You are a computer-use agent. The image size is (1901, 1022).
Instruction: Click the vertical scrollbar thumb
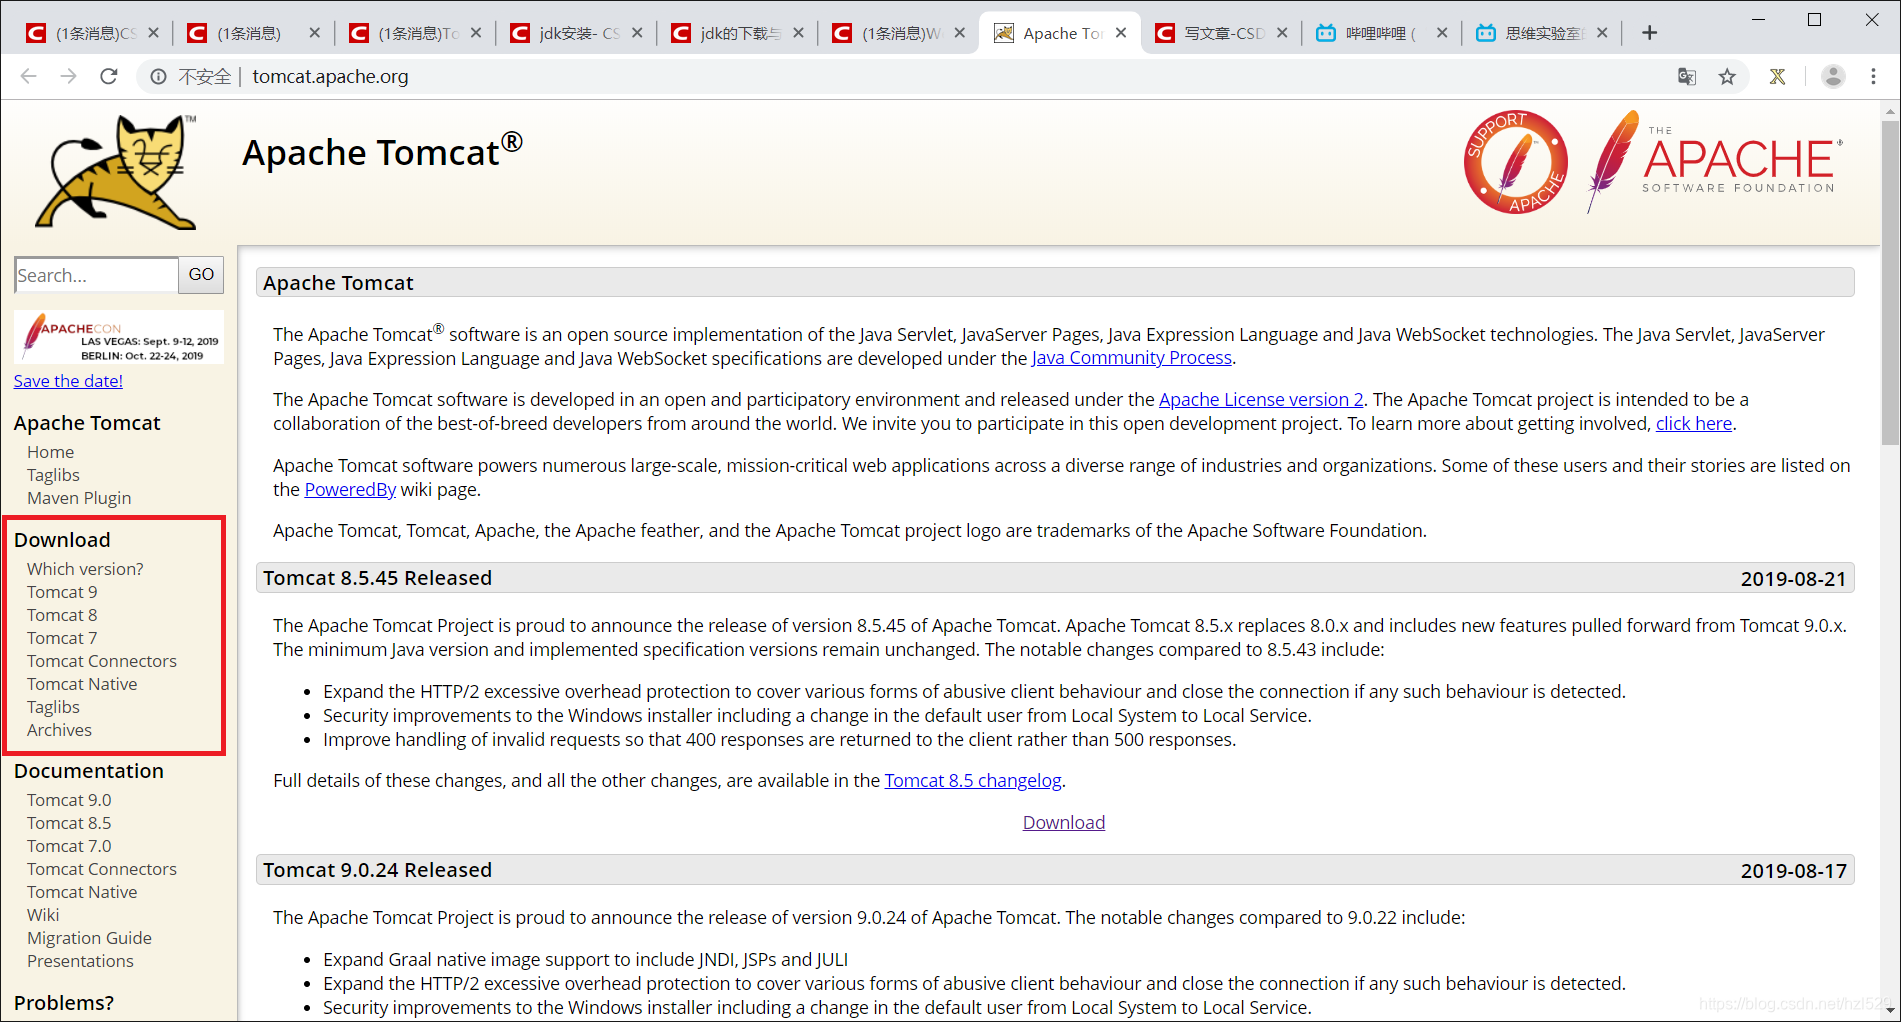coord(1890,282)
